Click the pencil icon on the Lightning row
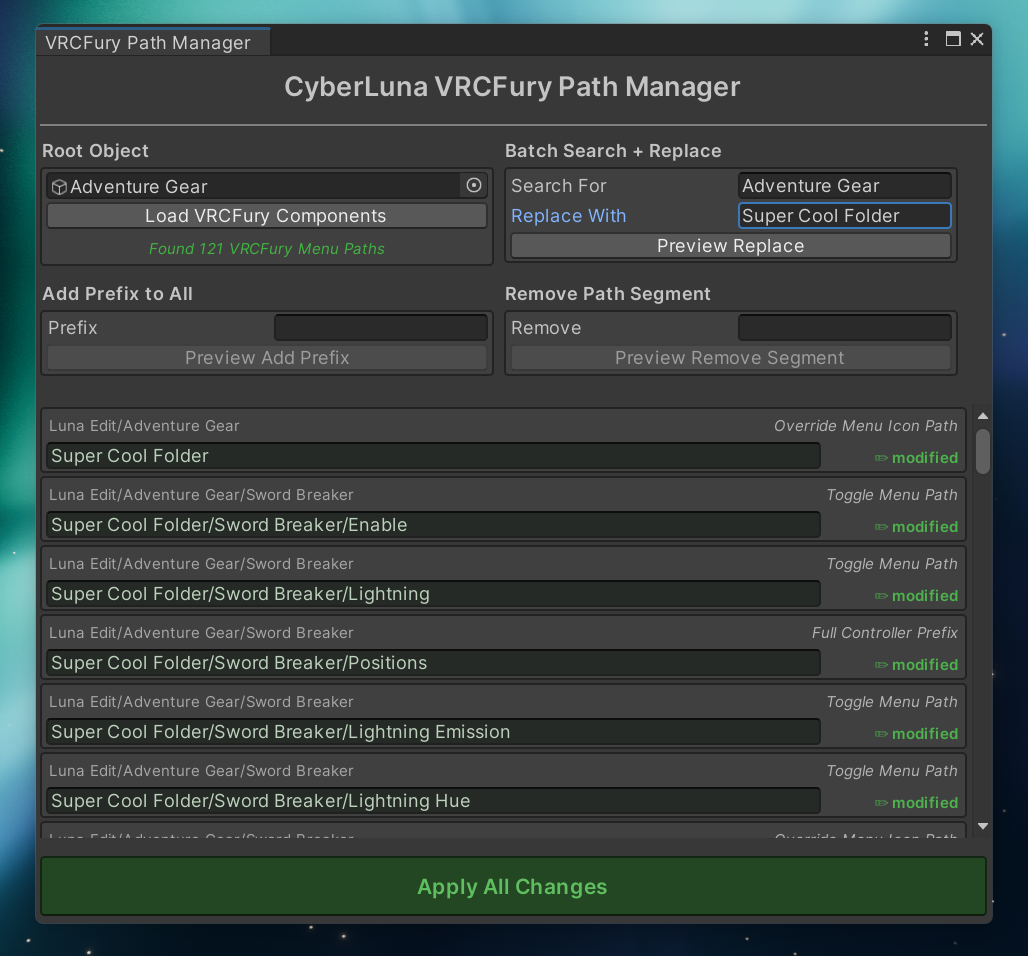Viewport: 1028px width, 956px height. 881,596
